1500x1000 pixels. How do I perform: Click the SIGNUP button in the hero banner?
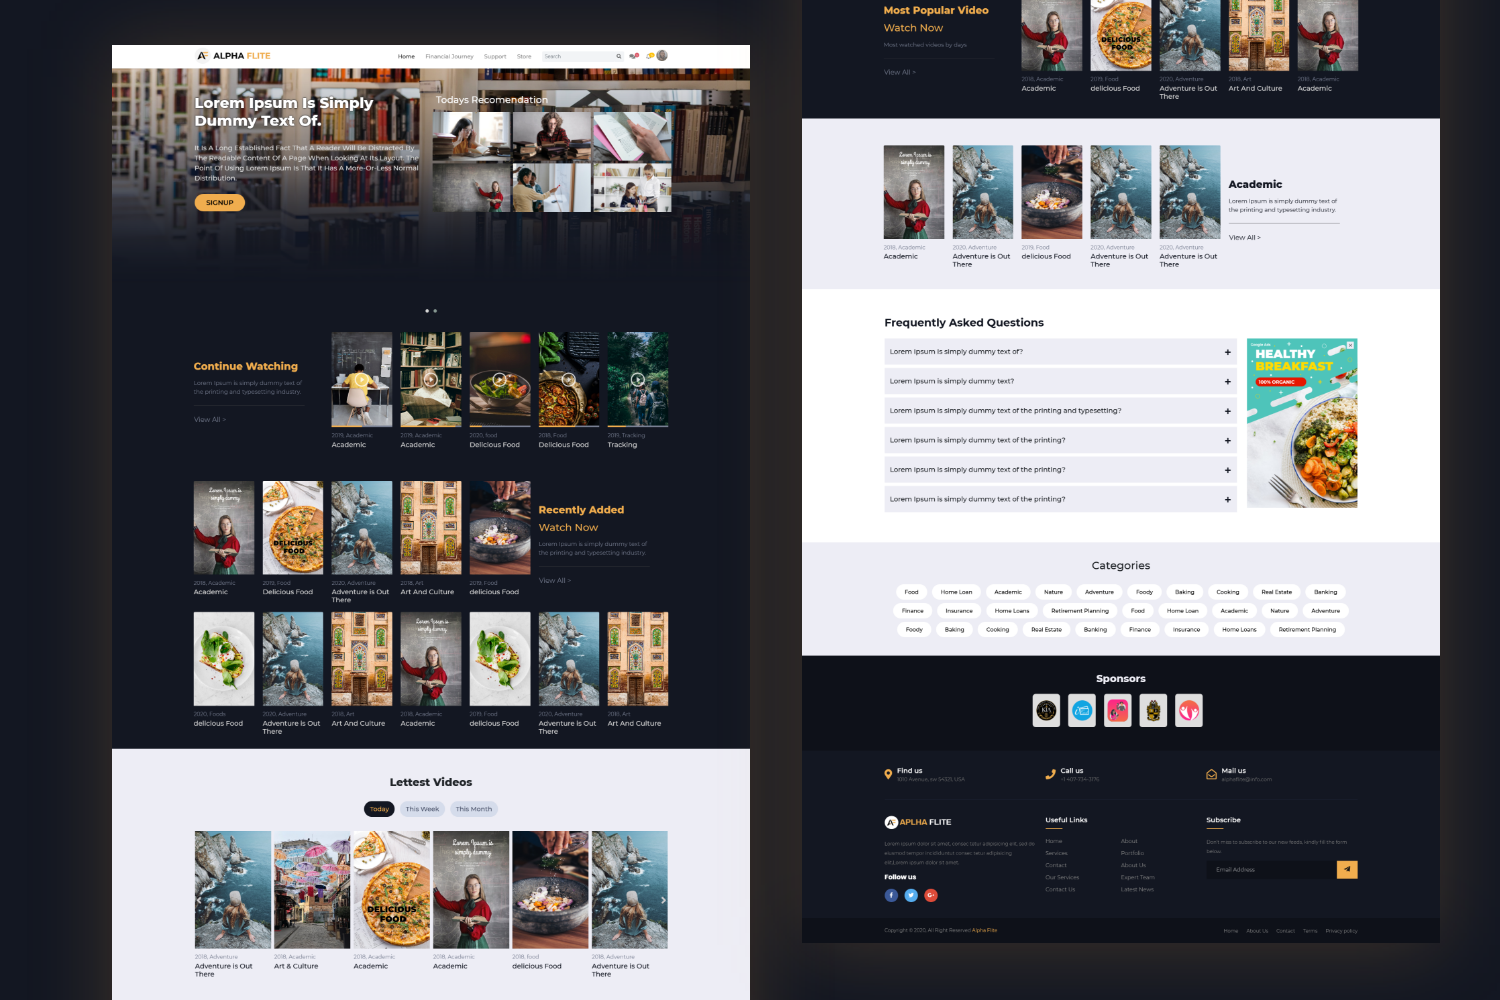(x=220, y=203)
